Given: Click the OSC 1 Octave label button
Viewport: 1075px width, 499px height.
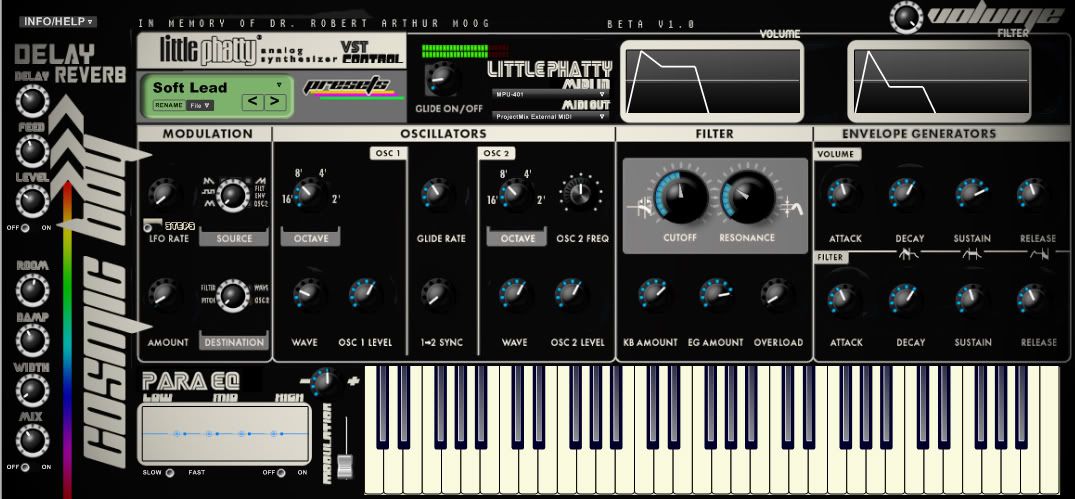Looking at the screenshot, I should [311, 239].
